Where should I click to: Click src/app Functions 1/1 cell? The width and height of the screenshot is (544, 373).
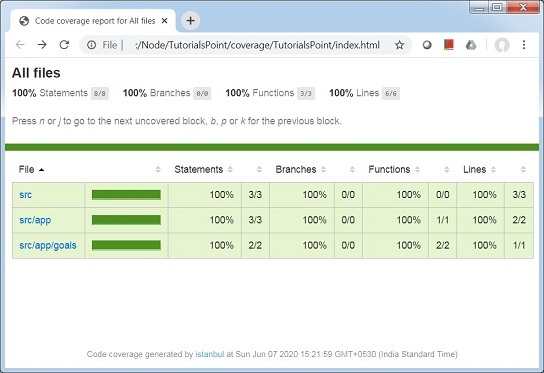coord(443,220)
